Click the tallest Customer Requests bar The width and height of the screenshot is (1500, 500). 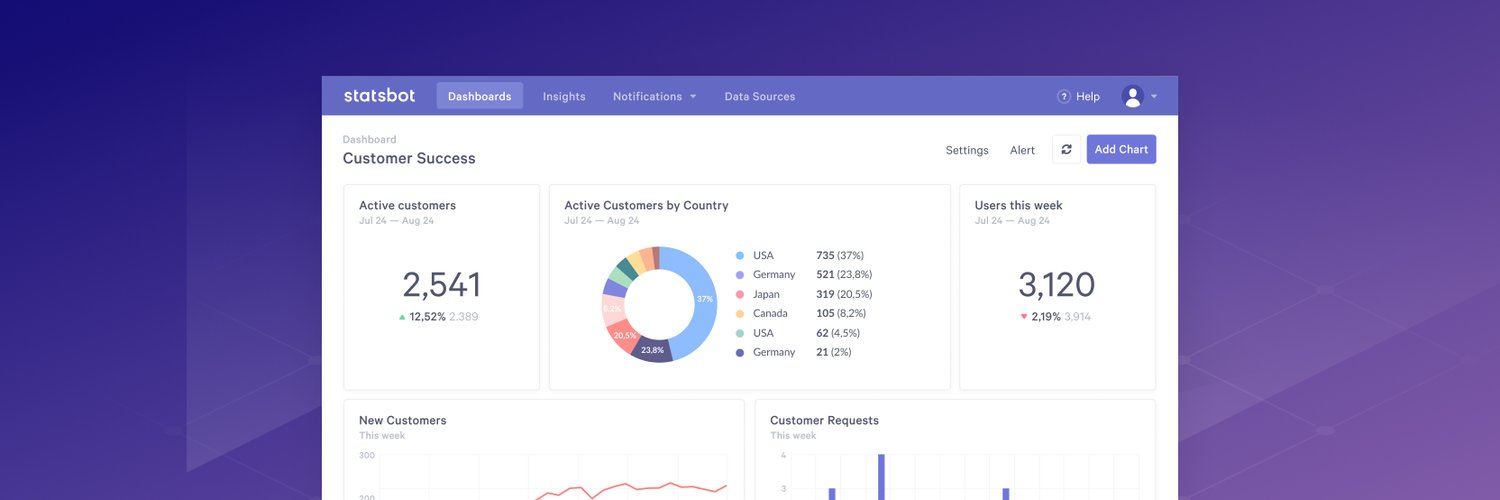coord(881,477)
